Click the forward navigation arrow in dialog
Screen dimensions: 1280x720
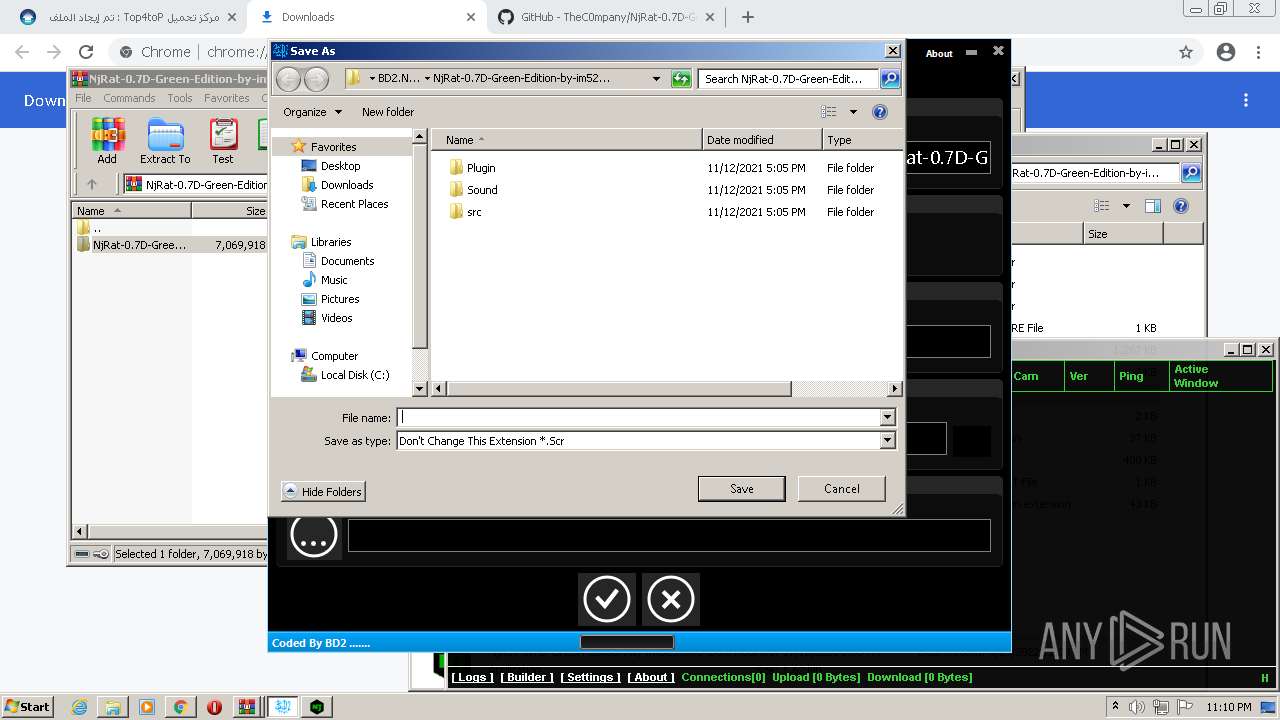(316, 79)
